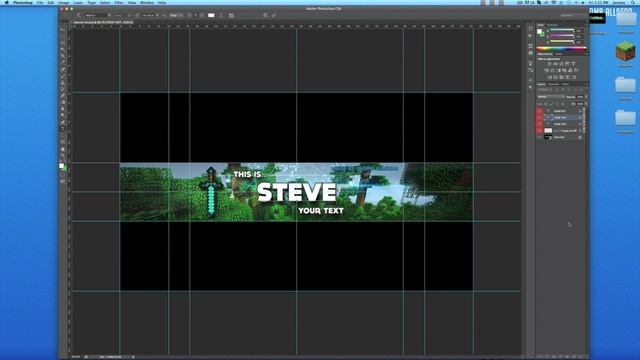
Task: Toggle visibility of black thumbnail layer
Action: point(540,137)
